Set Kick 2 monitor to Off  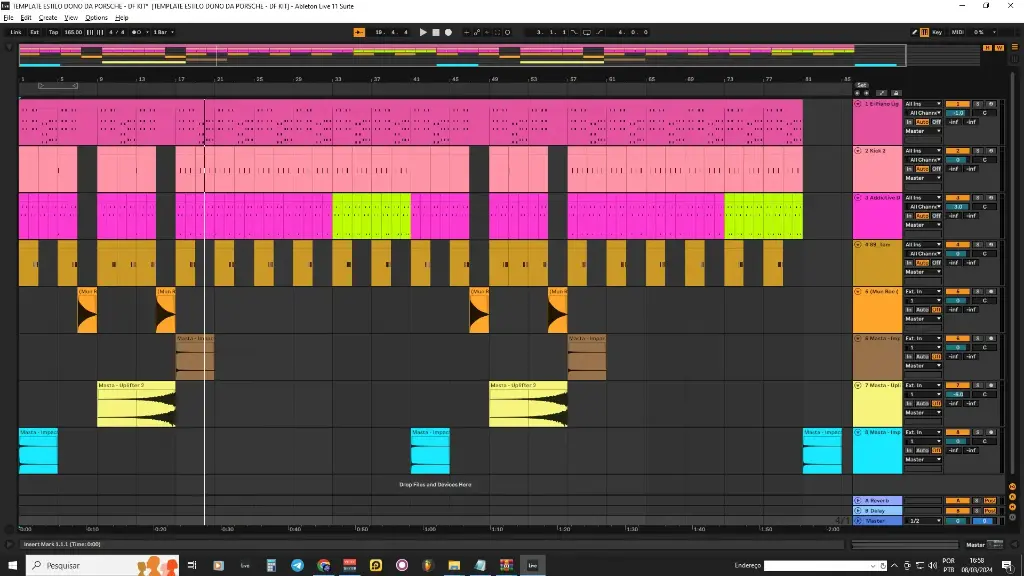click(x=936, y=169)
